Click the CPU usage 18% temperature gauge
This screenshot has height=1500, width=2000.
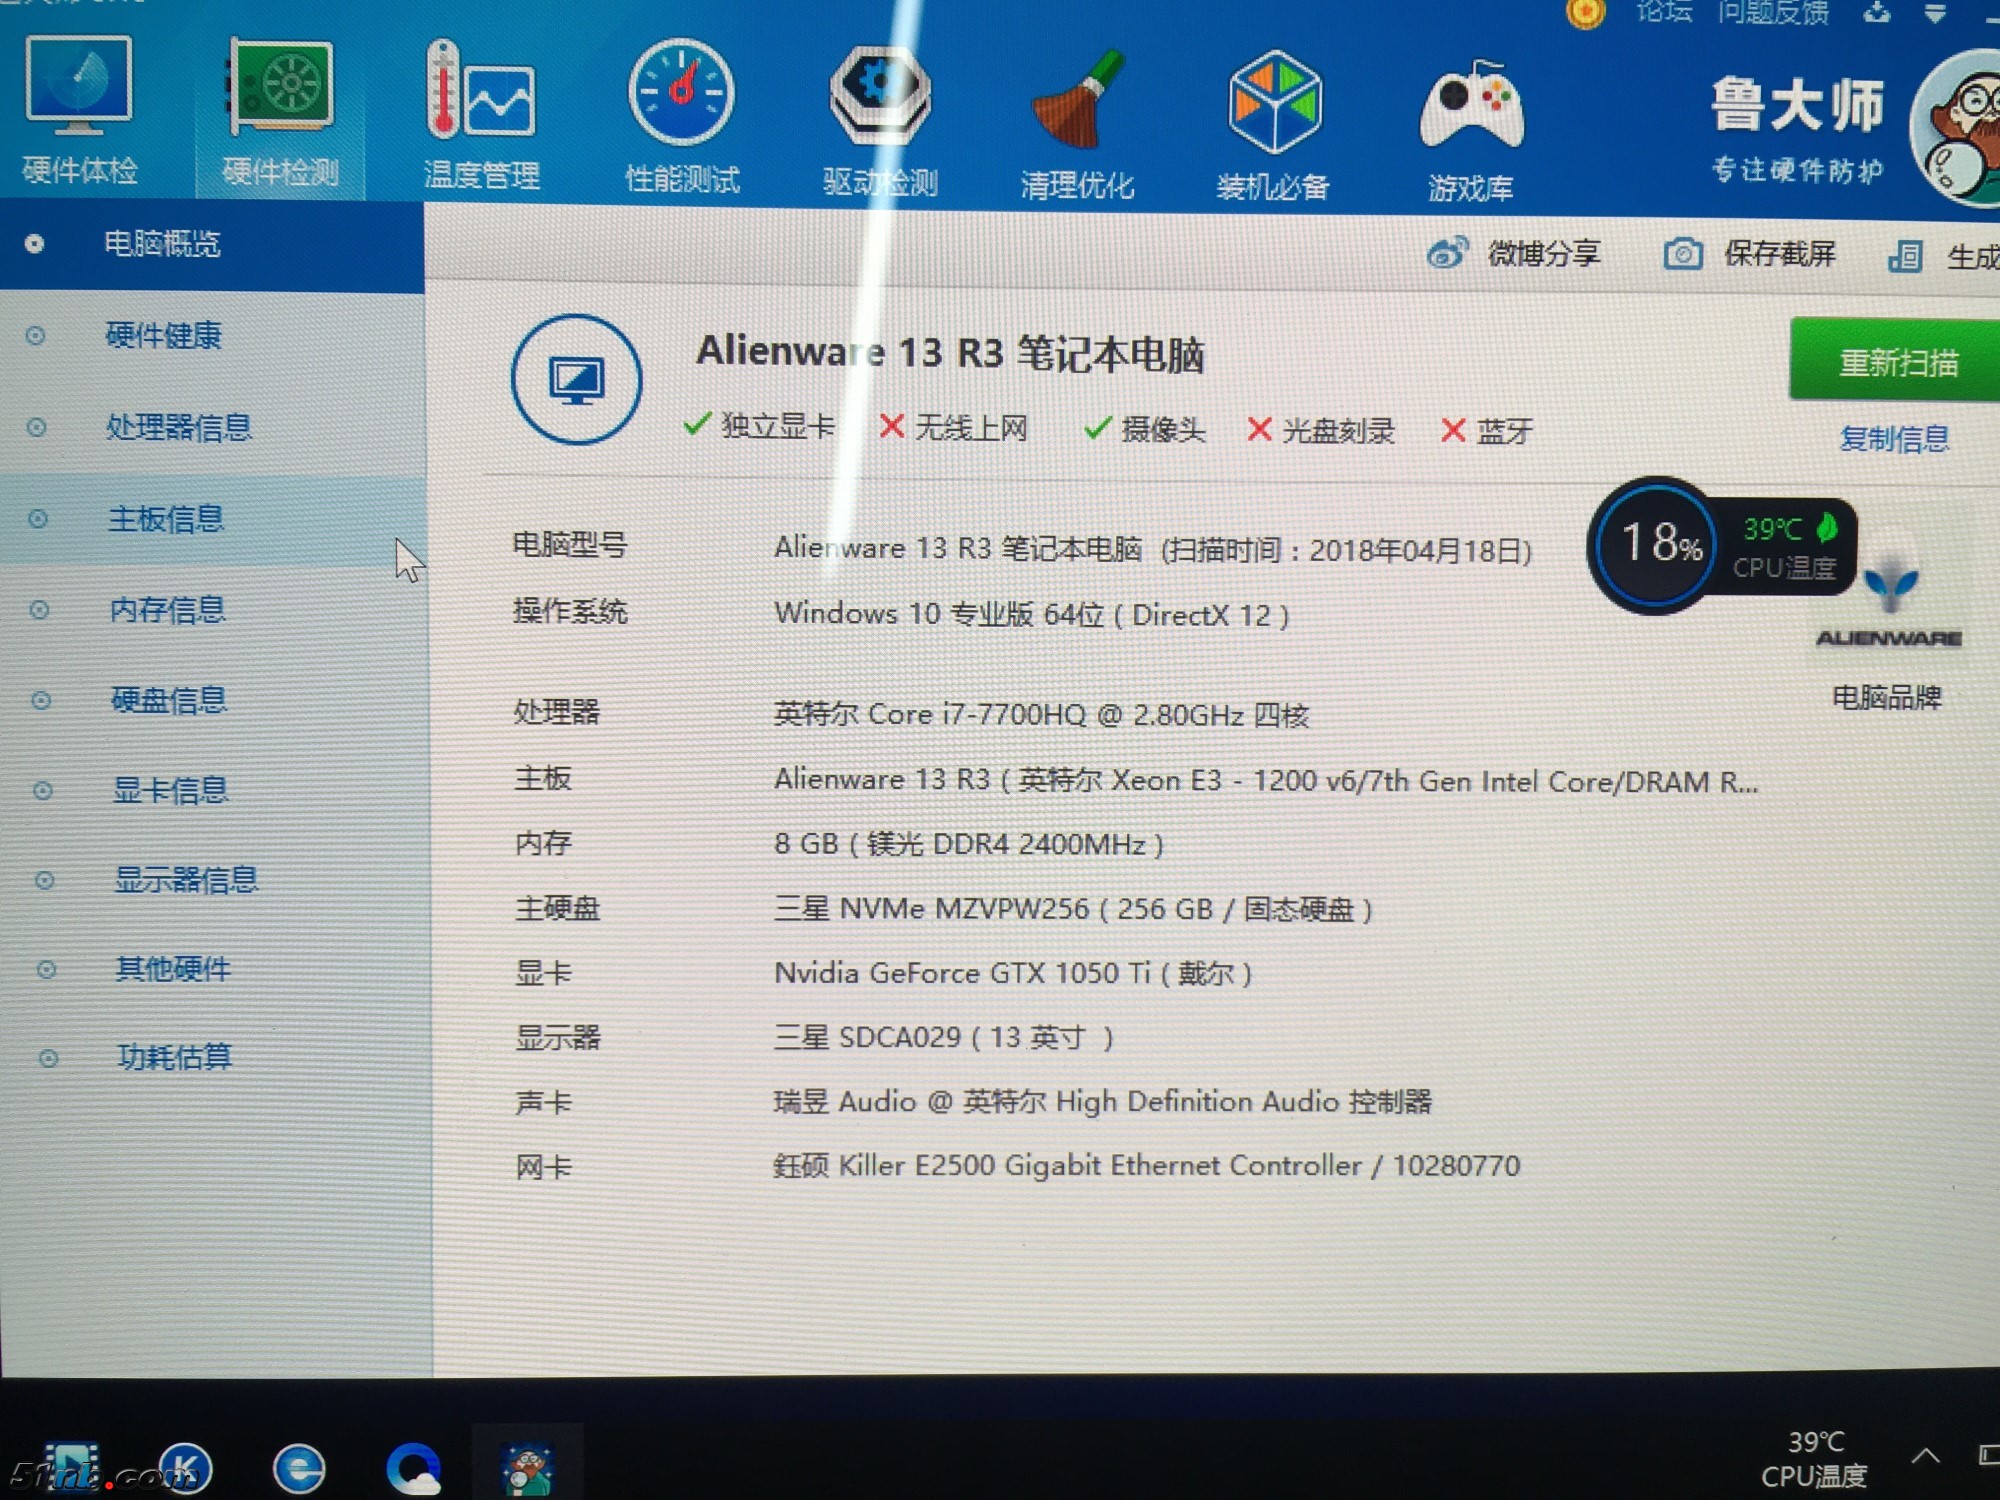pyautogui.click(x=1657, y=544)
